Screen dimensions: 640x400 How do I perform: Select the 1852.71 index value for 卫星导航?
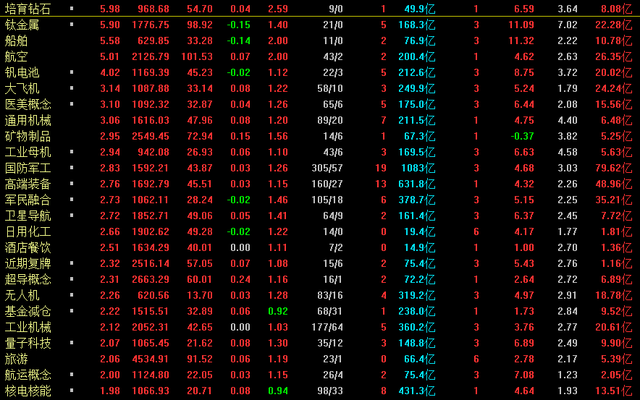click(x=151, y=216)
